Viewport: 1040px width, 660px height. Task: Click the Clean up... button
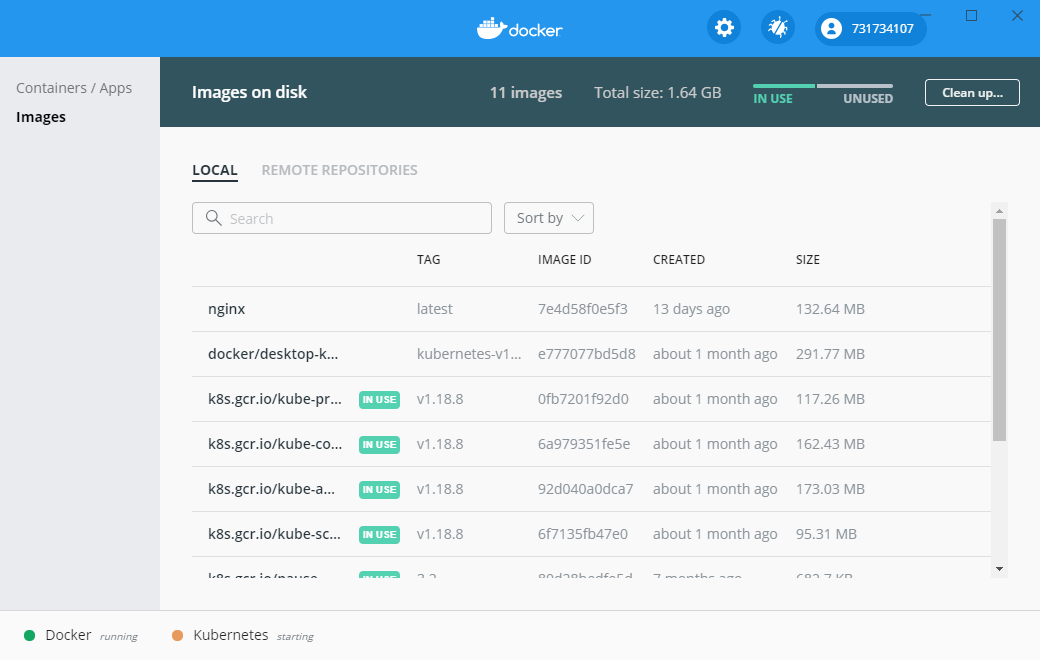(972, 93)
